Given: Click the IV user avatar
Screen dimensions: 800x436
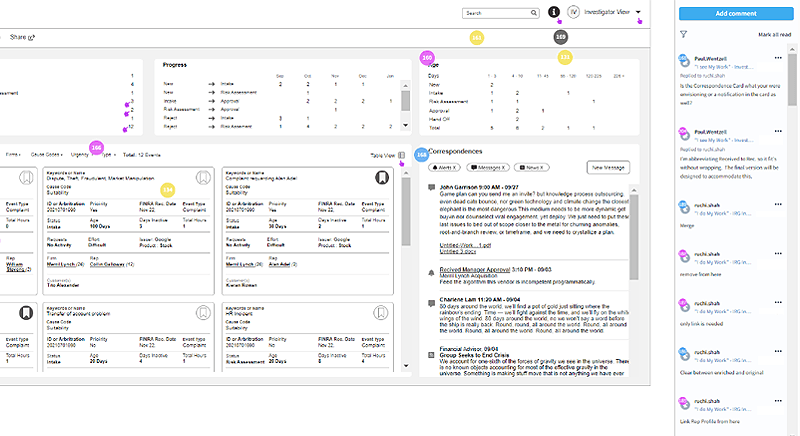Looking at the screenshot, I should pyautogui.click(x=573, y=12).
